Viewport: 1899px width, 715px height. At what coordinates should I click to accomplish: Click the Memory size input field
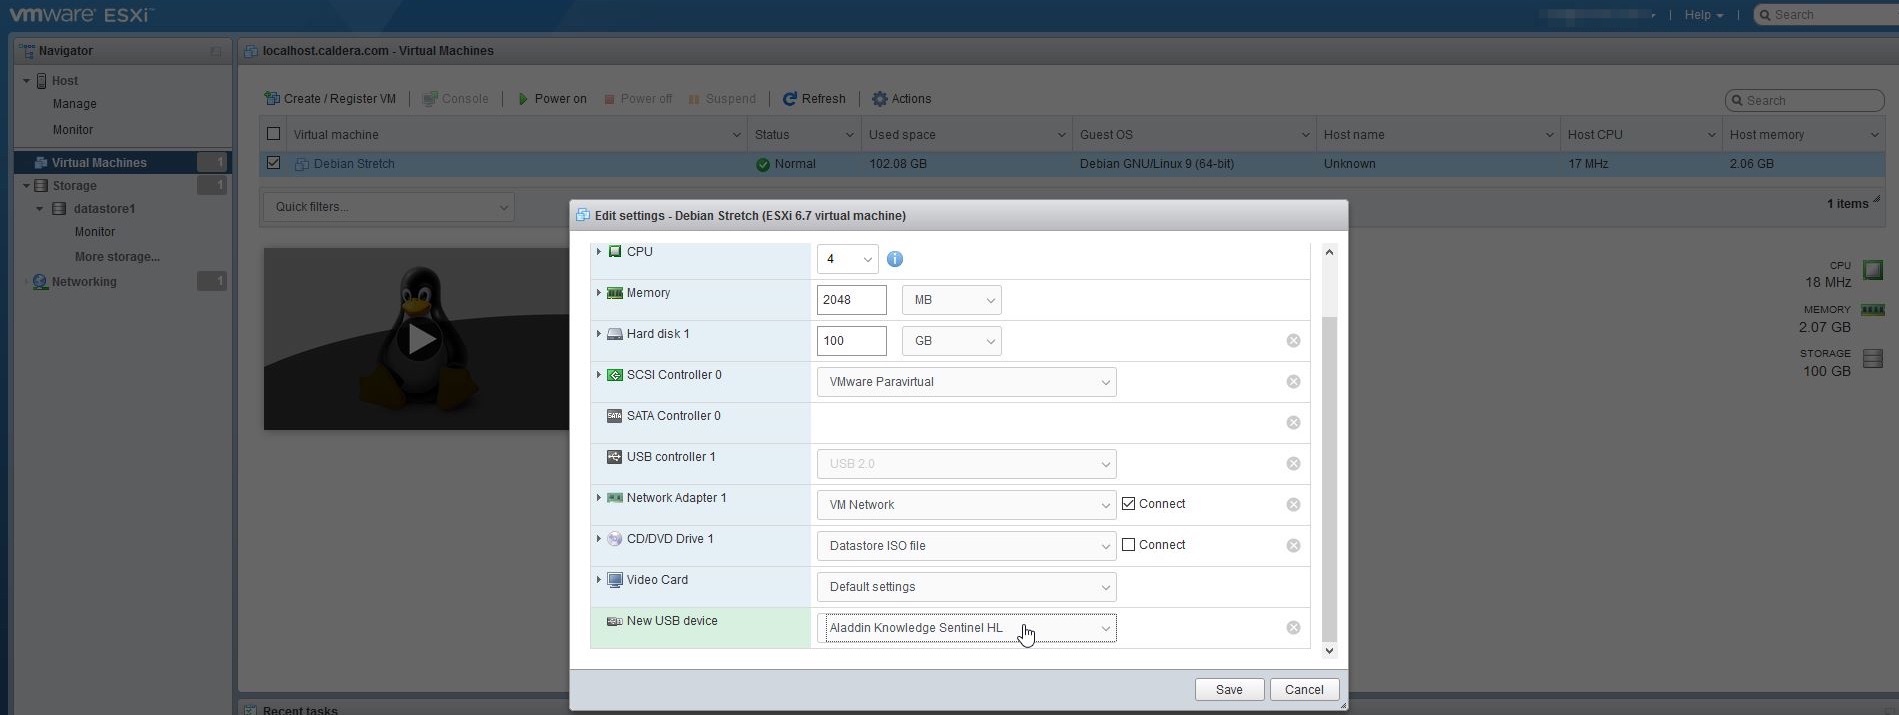[851, 300]
